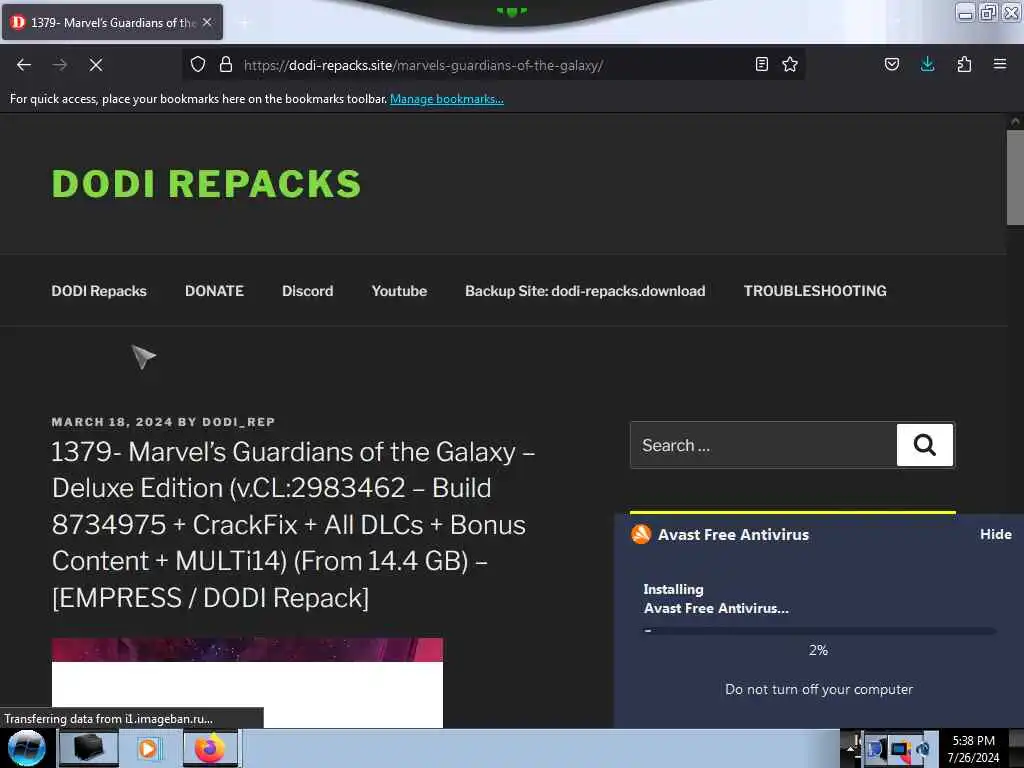Open the Downloads panel arrow icon

coord(927,64)
